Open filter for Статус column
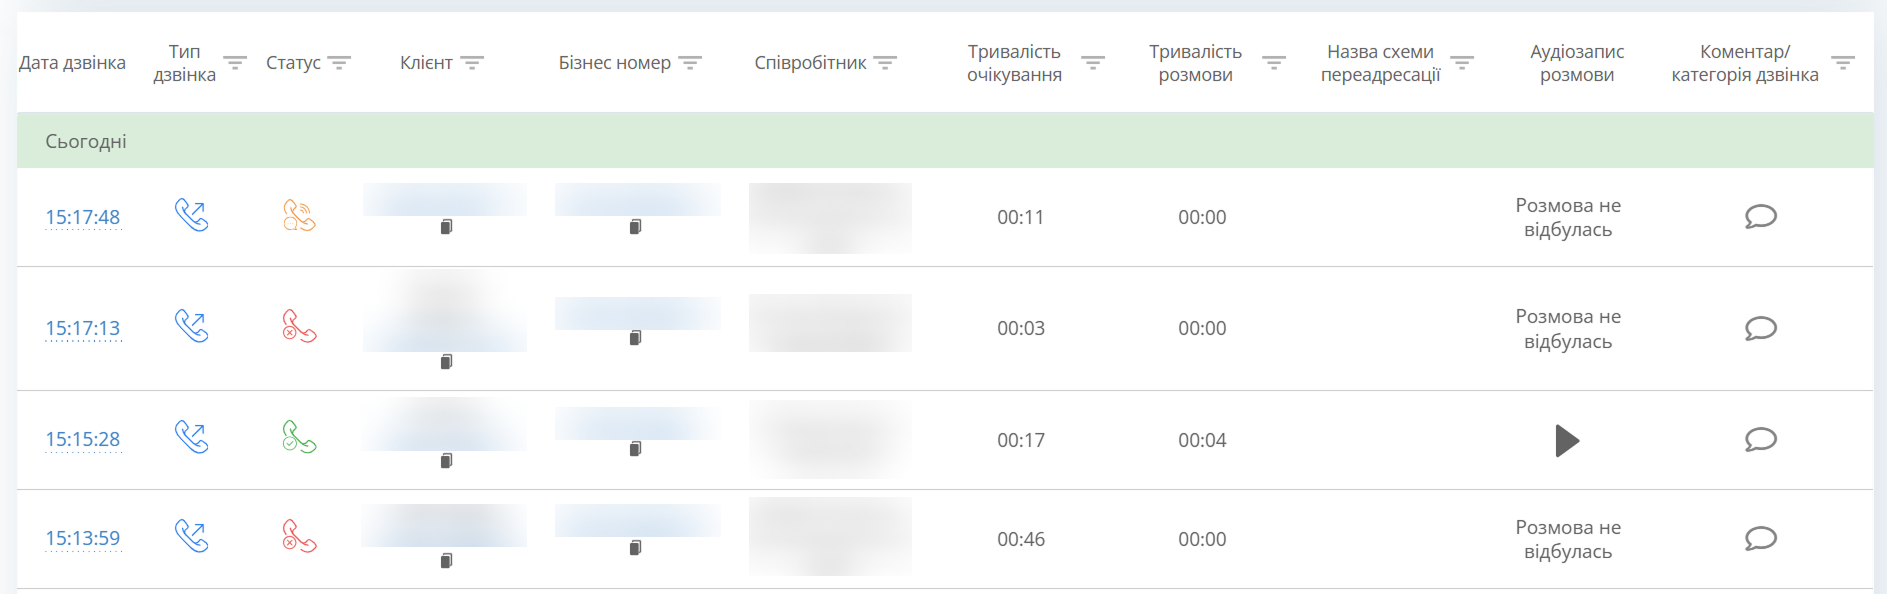The image size is (1887, 594). pyautogui.click(x=339, y=62)
